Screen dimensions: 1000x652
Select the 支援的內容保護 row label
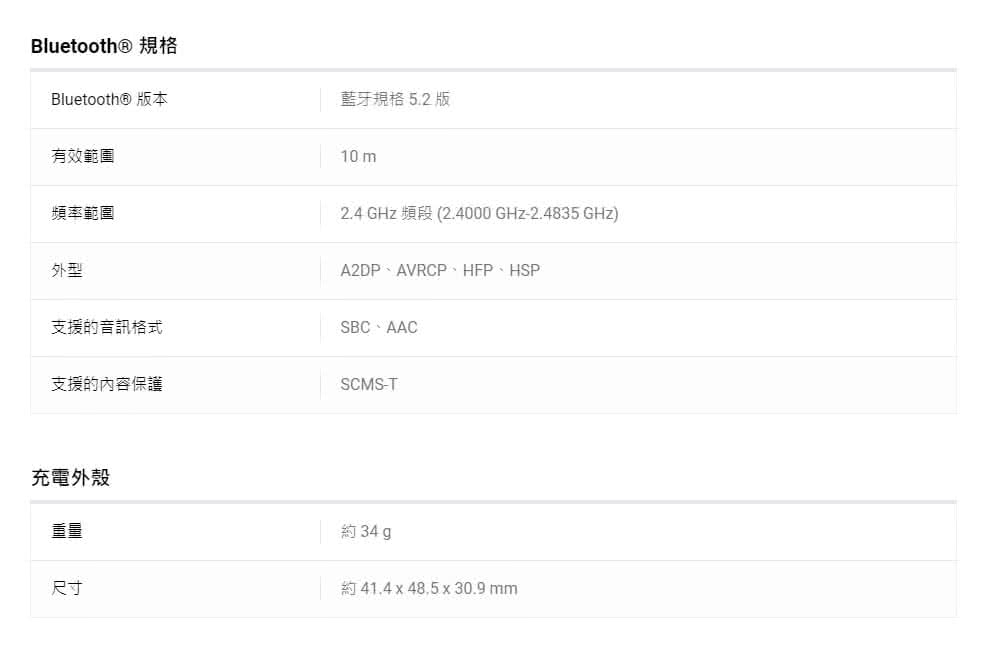[107, 384]
